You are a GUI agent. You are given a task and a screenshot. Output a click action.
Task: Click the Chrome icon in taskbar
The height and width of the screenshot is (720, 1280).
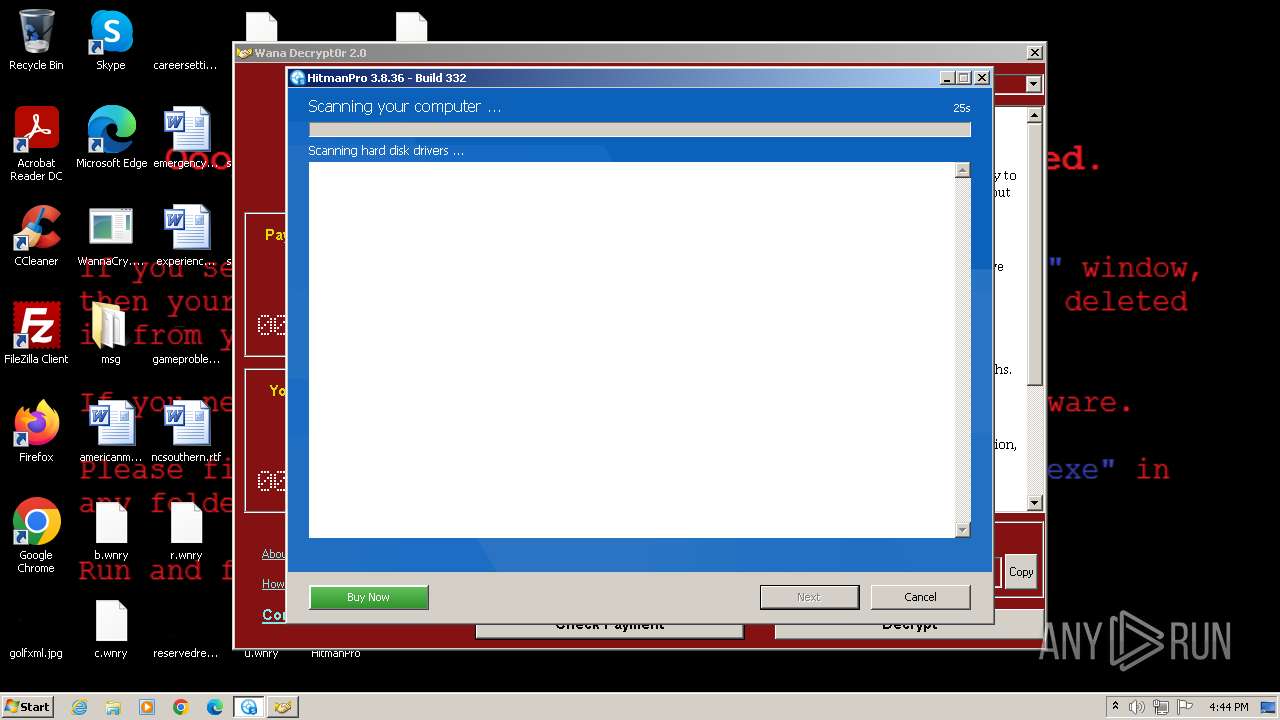181,707
